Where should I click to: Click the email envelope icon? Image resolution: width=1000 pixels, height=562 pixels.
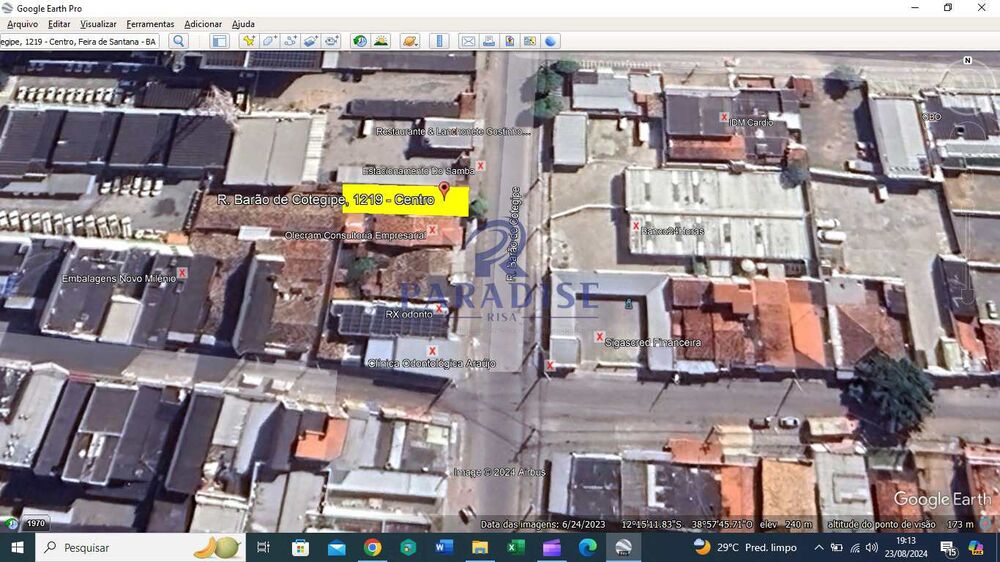pos(468,41)
